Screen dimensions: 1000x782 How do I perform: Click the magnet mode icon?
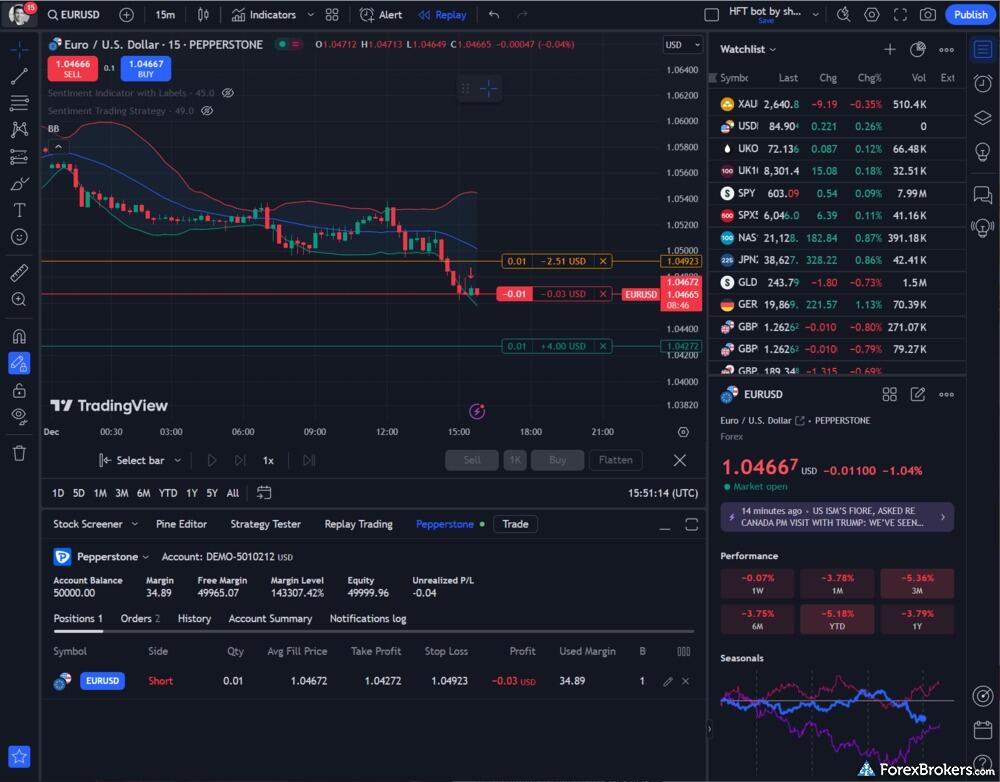pos(19,336)
